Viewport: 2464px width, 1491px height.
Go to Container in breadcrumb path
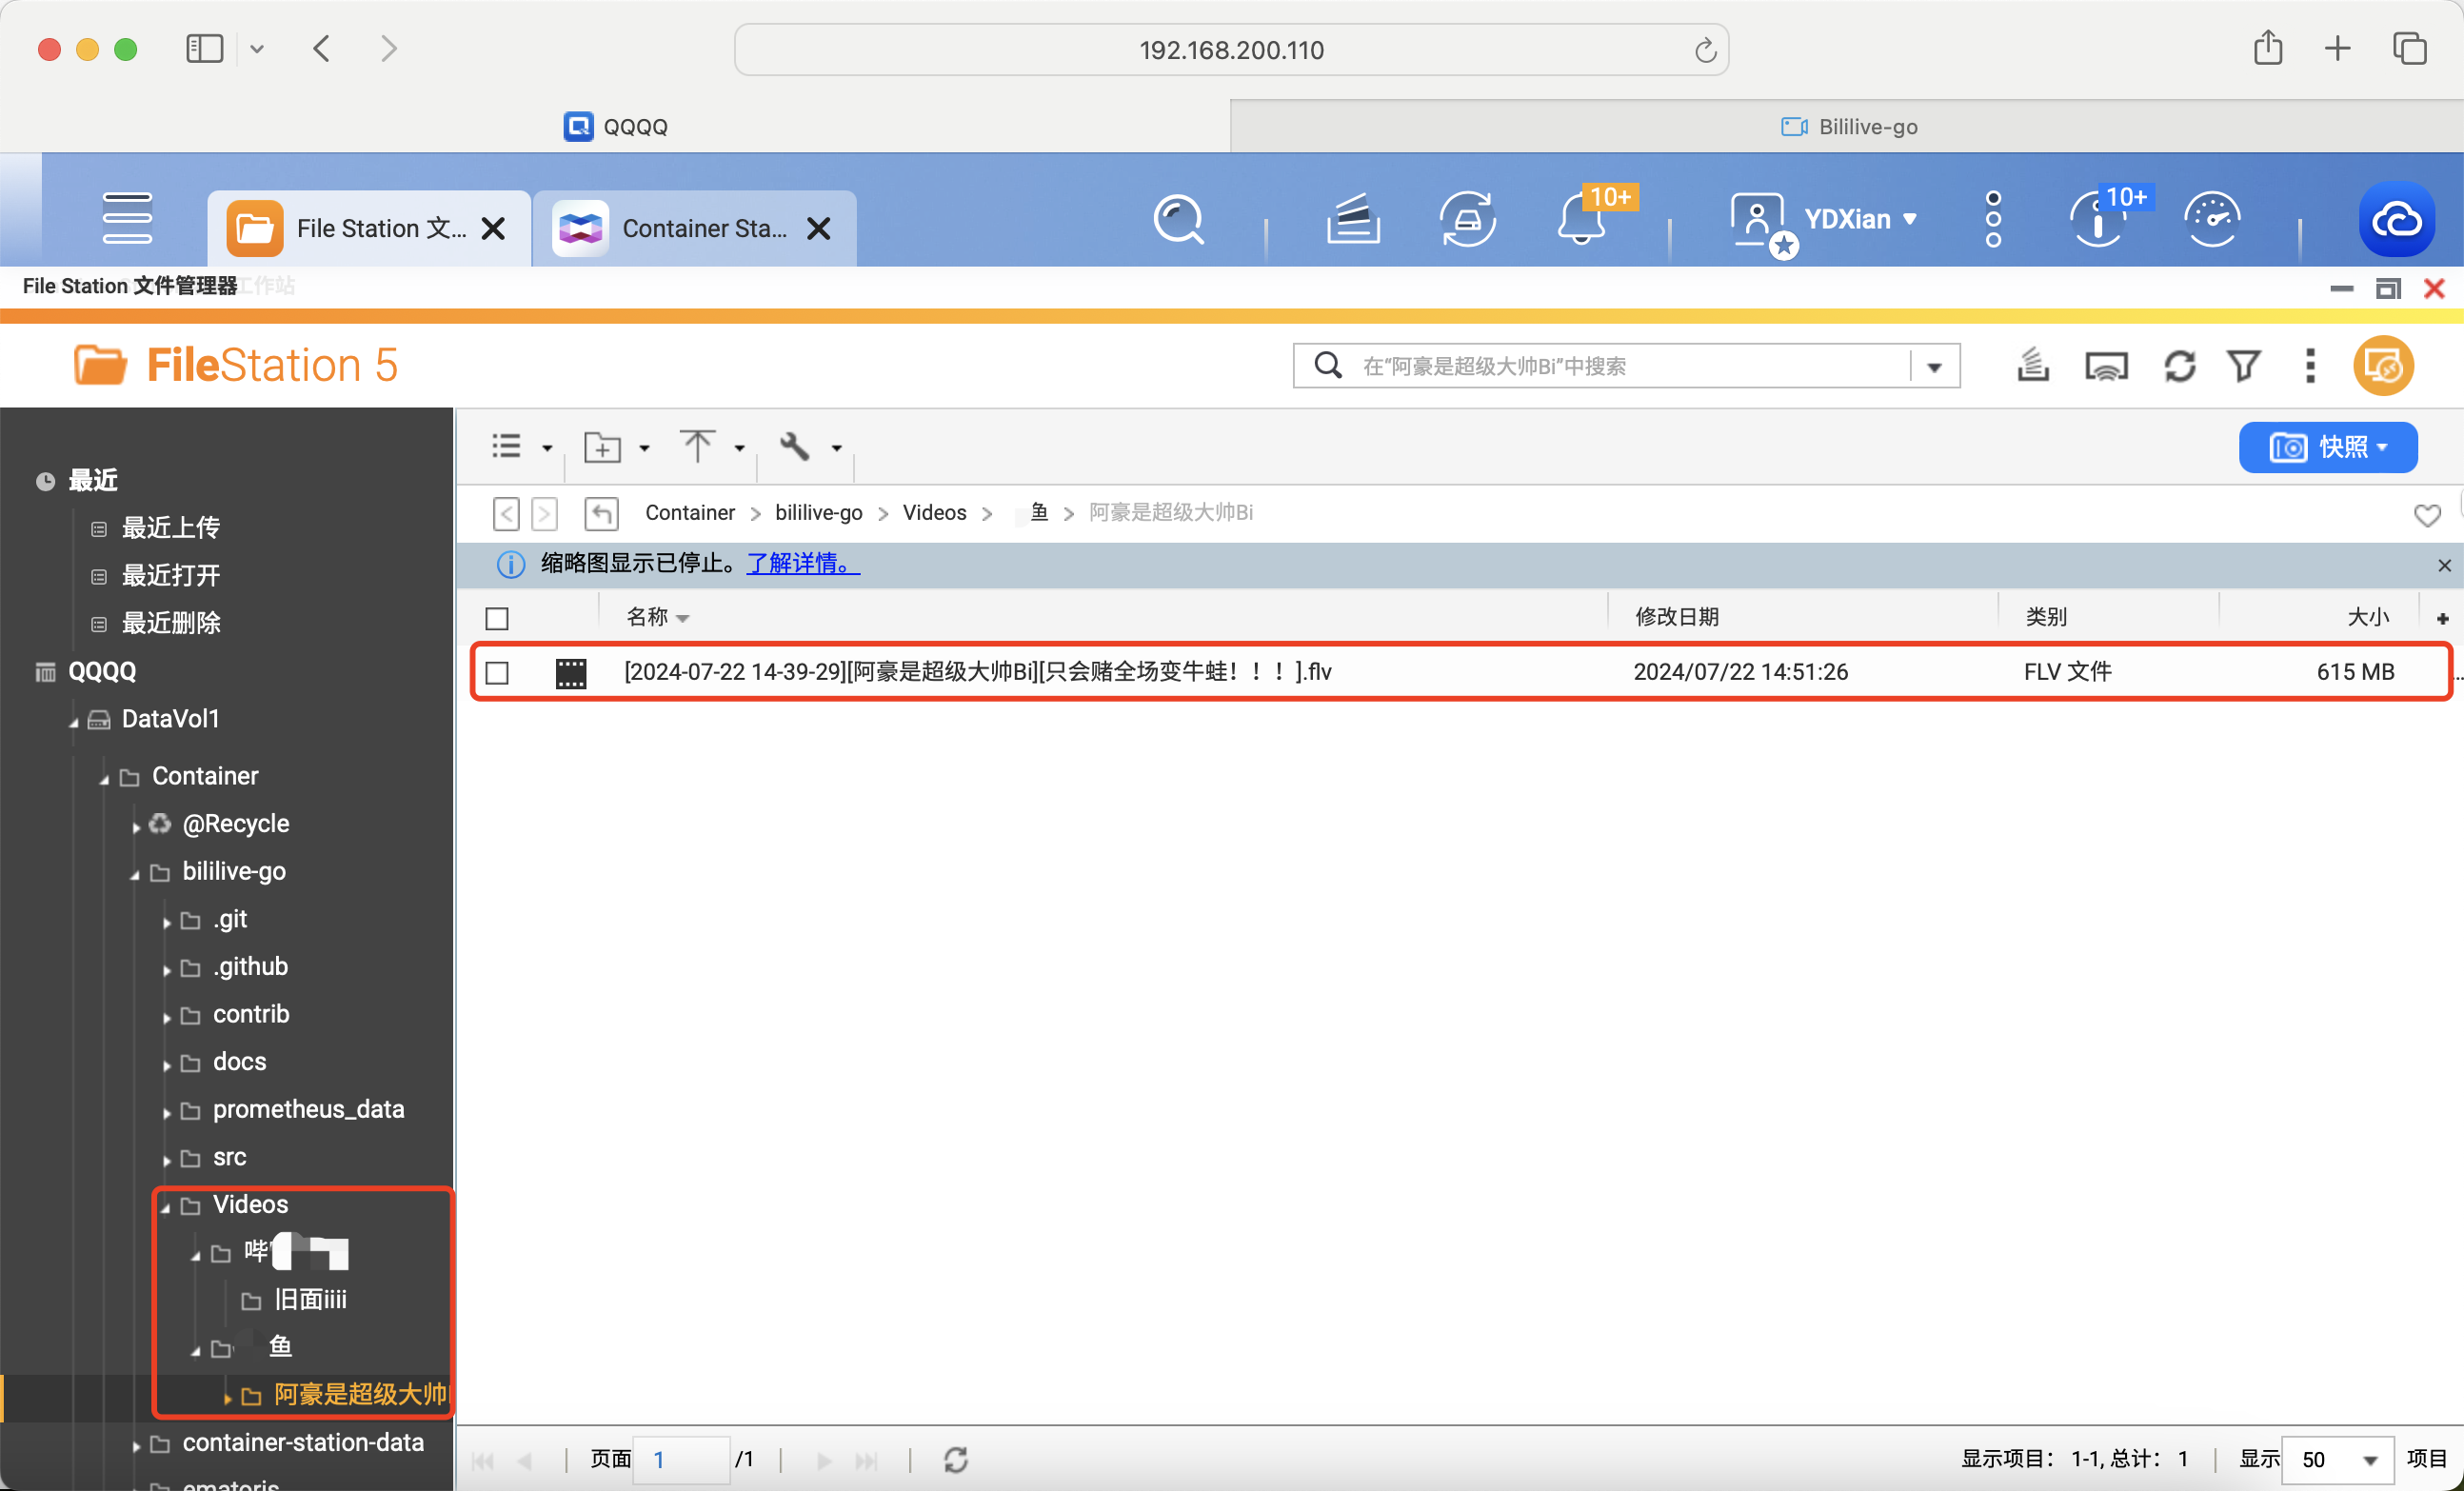689,513
